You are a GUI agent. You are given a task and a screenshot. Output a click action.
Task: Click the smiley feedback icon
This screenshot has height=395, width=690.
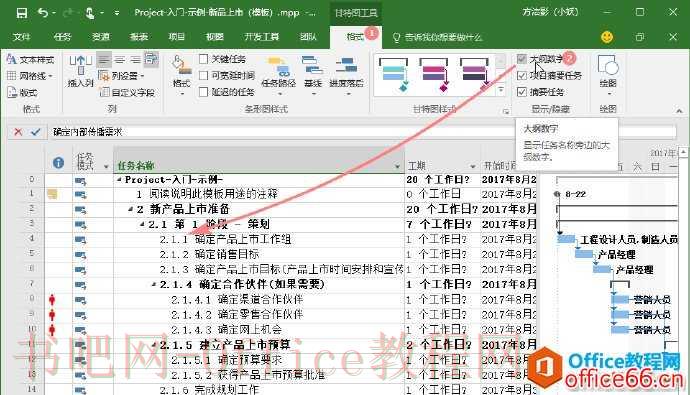(607, 37)
